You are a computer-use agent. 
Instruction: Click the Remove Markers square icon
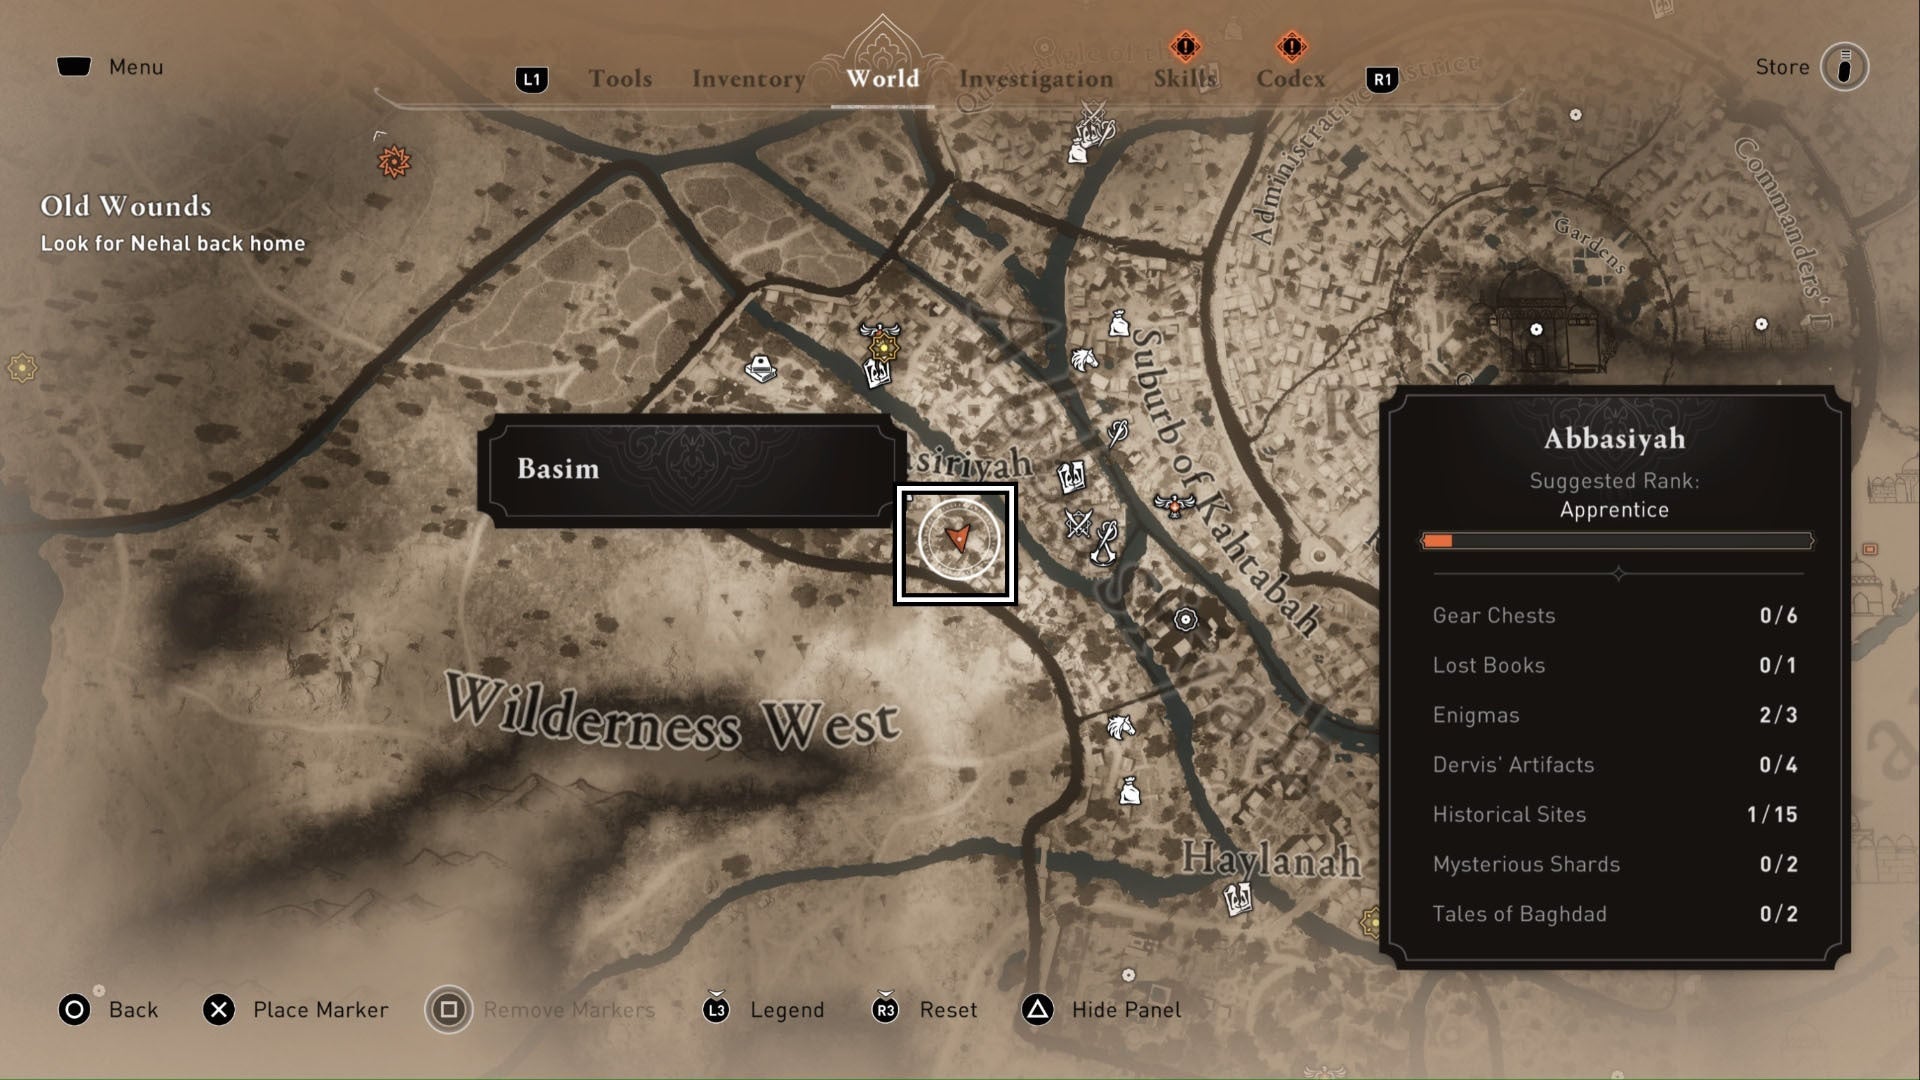(x=447, y=1009)
